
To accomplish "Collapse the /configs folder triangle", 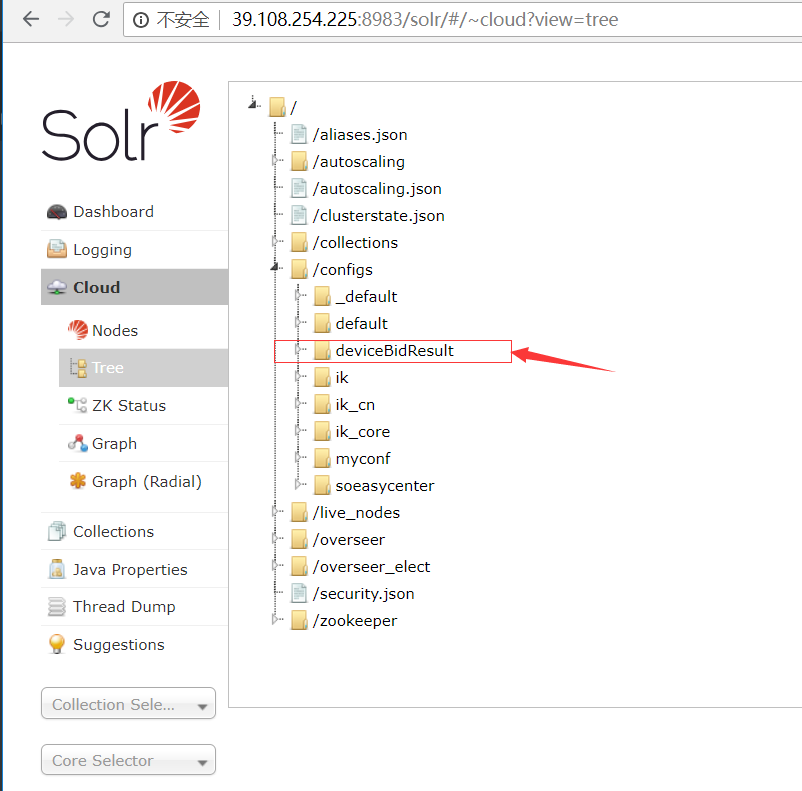I will [x=276, y=267].
